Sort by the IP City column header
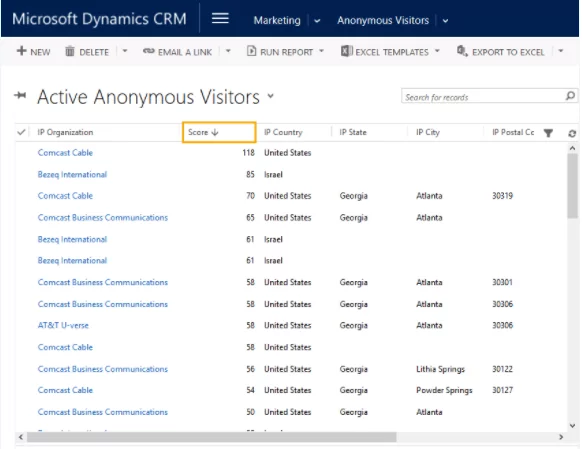 (428, 132)
